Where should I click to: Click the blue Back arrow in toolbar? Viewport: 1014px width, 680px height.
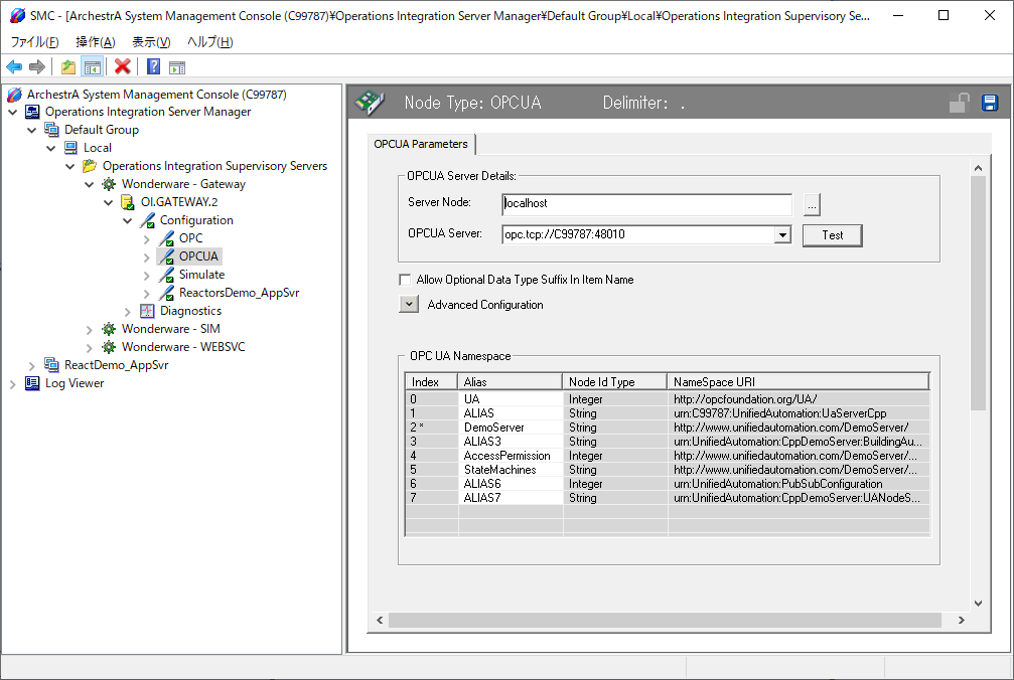coord(14,67)
